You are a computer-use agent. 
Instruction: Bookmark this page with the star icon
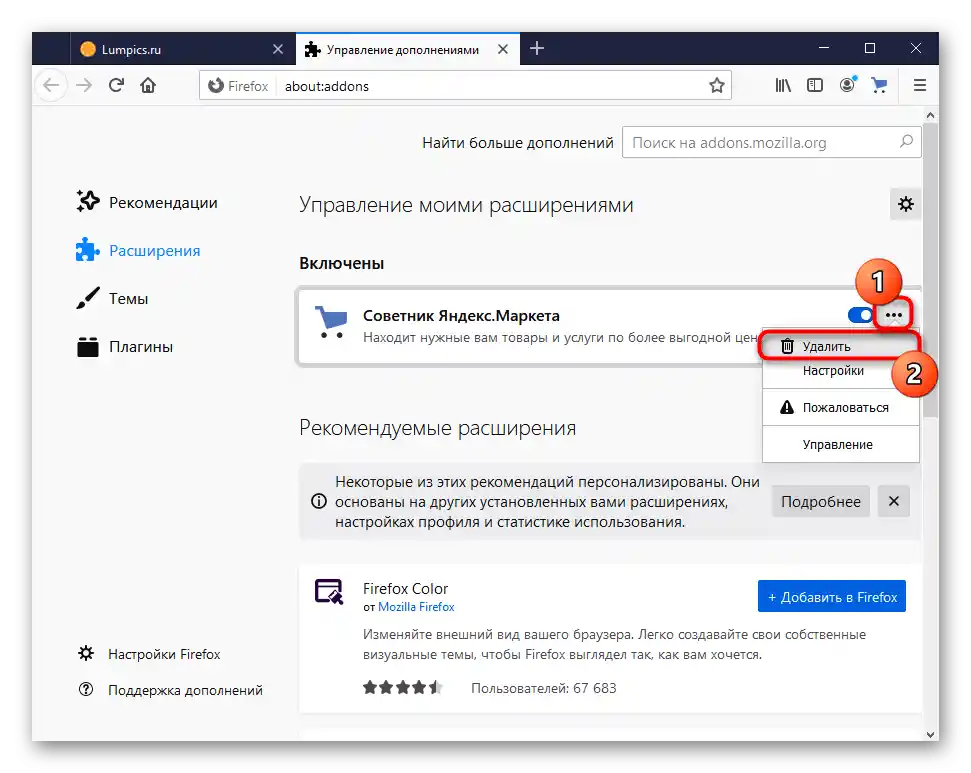pos(716,85)
